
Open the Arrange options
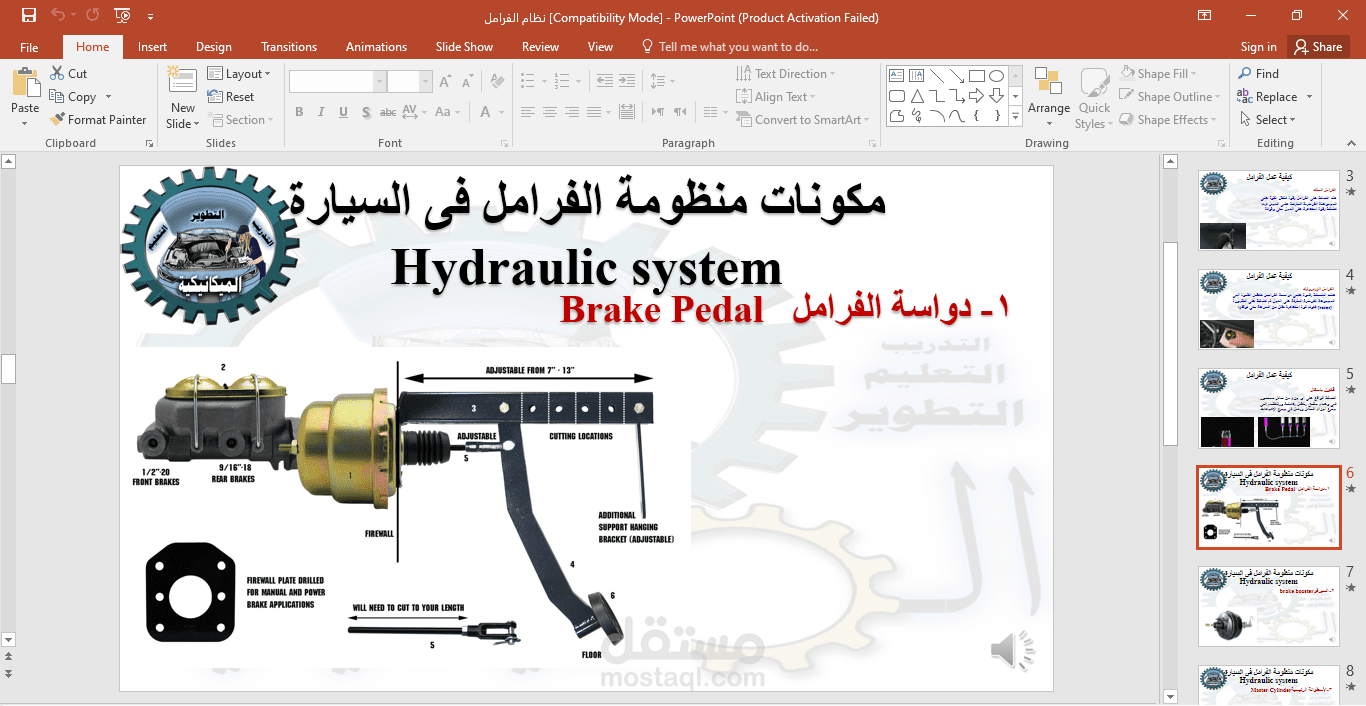[x=1048, y=98]
